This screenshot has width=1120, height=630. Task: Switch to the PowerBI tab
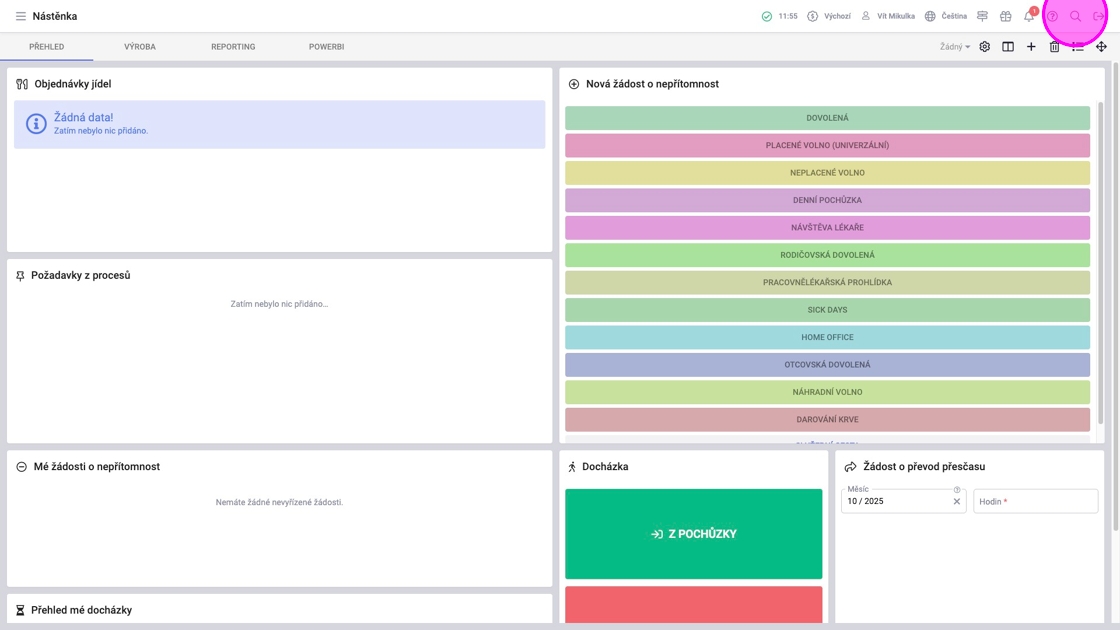pyautogui.click(x=326, y=46)
